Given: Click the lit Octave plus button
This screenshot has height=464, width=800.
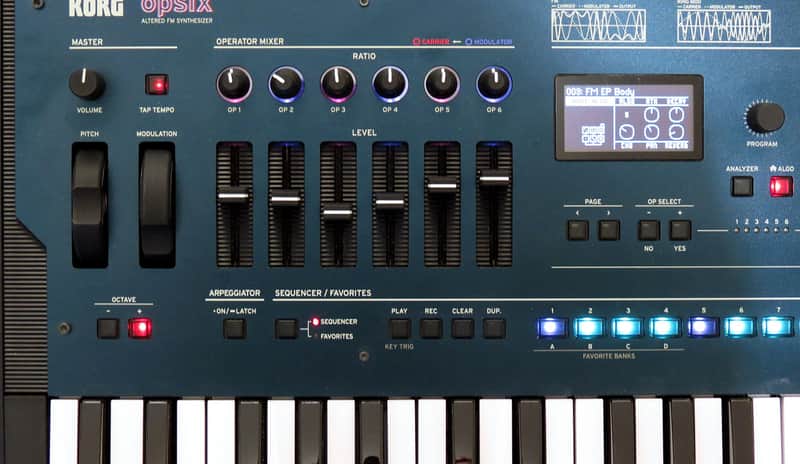Looking at the screenshot, I should pyautogui.click(x=140, y=328).
